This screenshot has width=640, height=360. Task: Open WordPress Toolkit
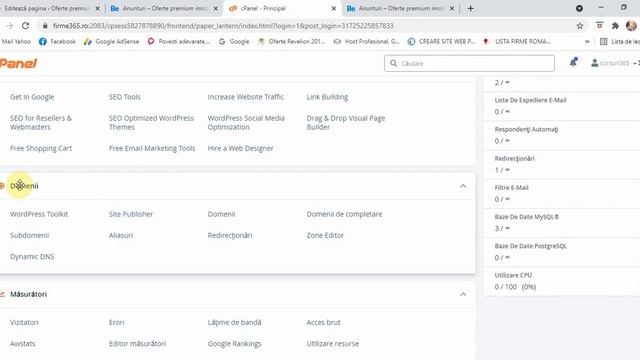pyautogui.click(x=39, y=214)
